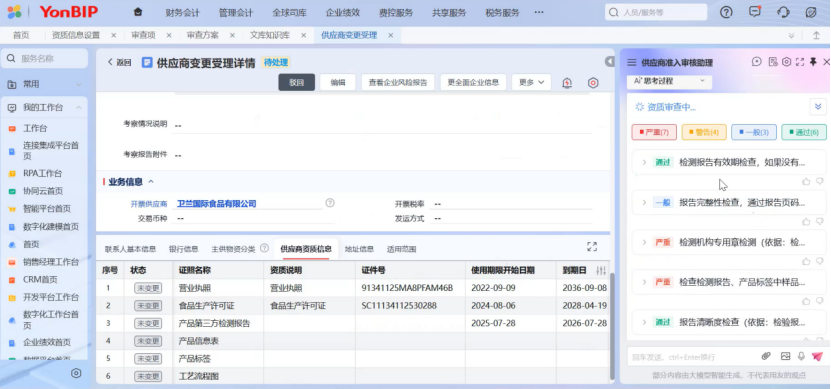Viewport: 831px width, 389px height.
Task: Open assistant panel settings hexagon icon
Action: tap(786, 62)
